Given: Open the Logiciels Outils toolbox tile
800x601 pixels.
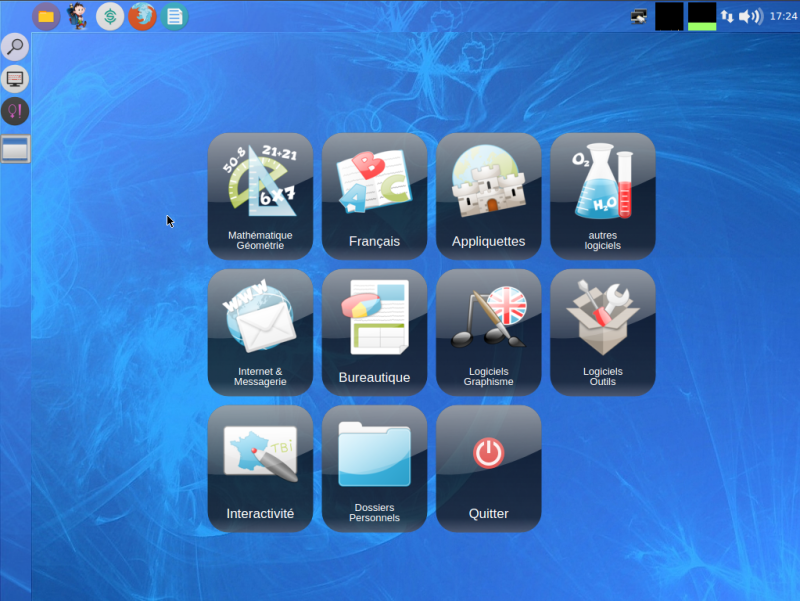Looking at the screenshot, I should coord(603,333).
